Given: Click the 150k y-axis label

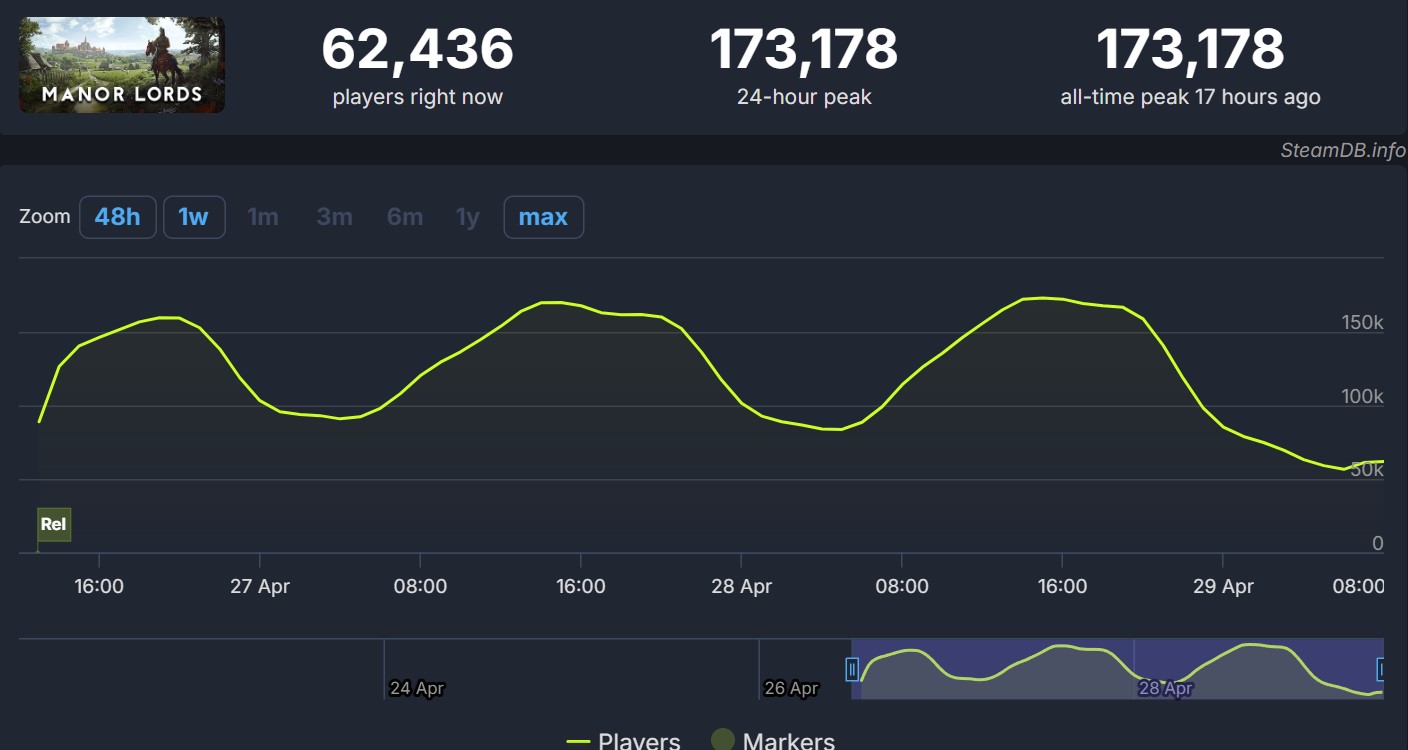Looking at the screenshot, I should point(1362,323).
